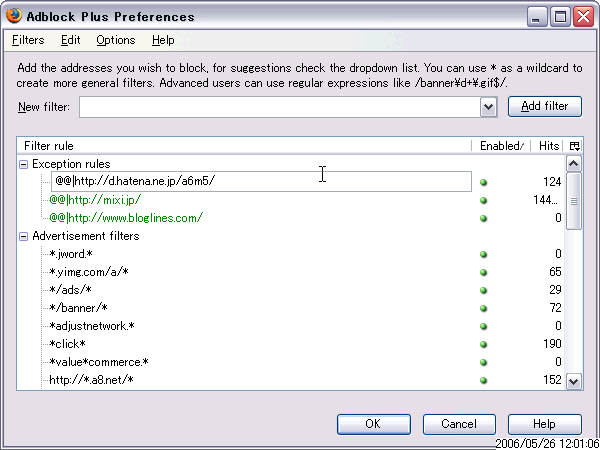The height and width of the screenshot is (450, 600).
Task: Click the Cancel button
Action: pos(459,424)
